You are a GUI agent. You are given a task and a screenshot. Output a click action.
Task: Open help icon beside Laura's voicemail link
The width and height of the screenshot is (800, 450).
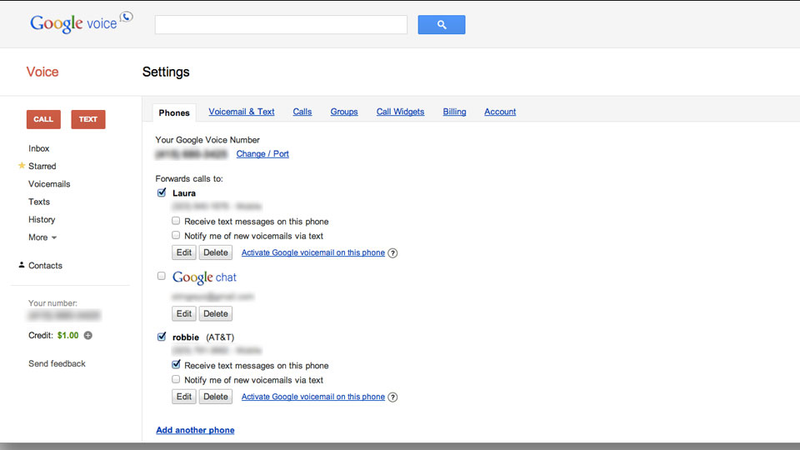[392, 253]
